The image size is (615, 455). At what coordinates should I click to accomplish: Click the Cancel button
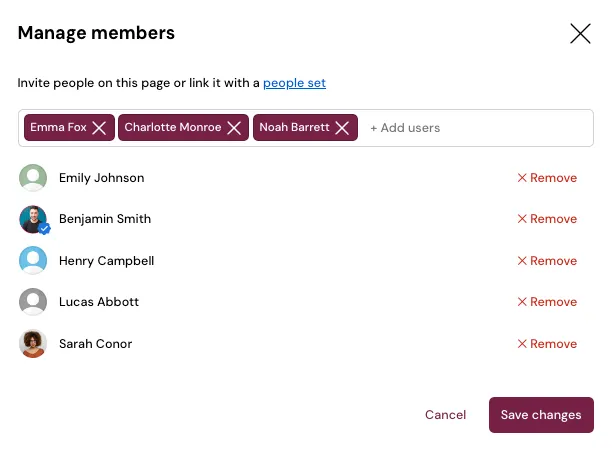click(x=445, y=415)
